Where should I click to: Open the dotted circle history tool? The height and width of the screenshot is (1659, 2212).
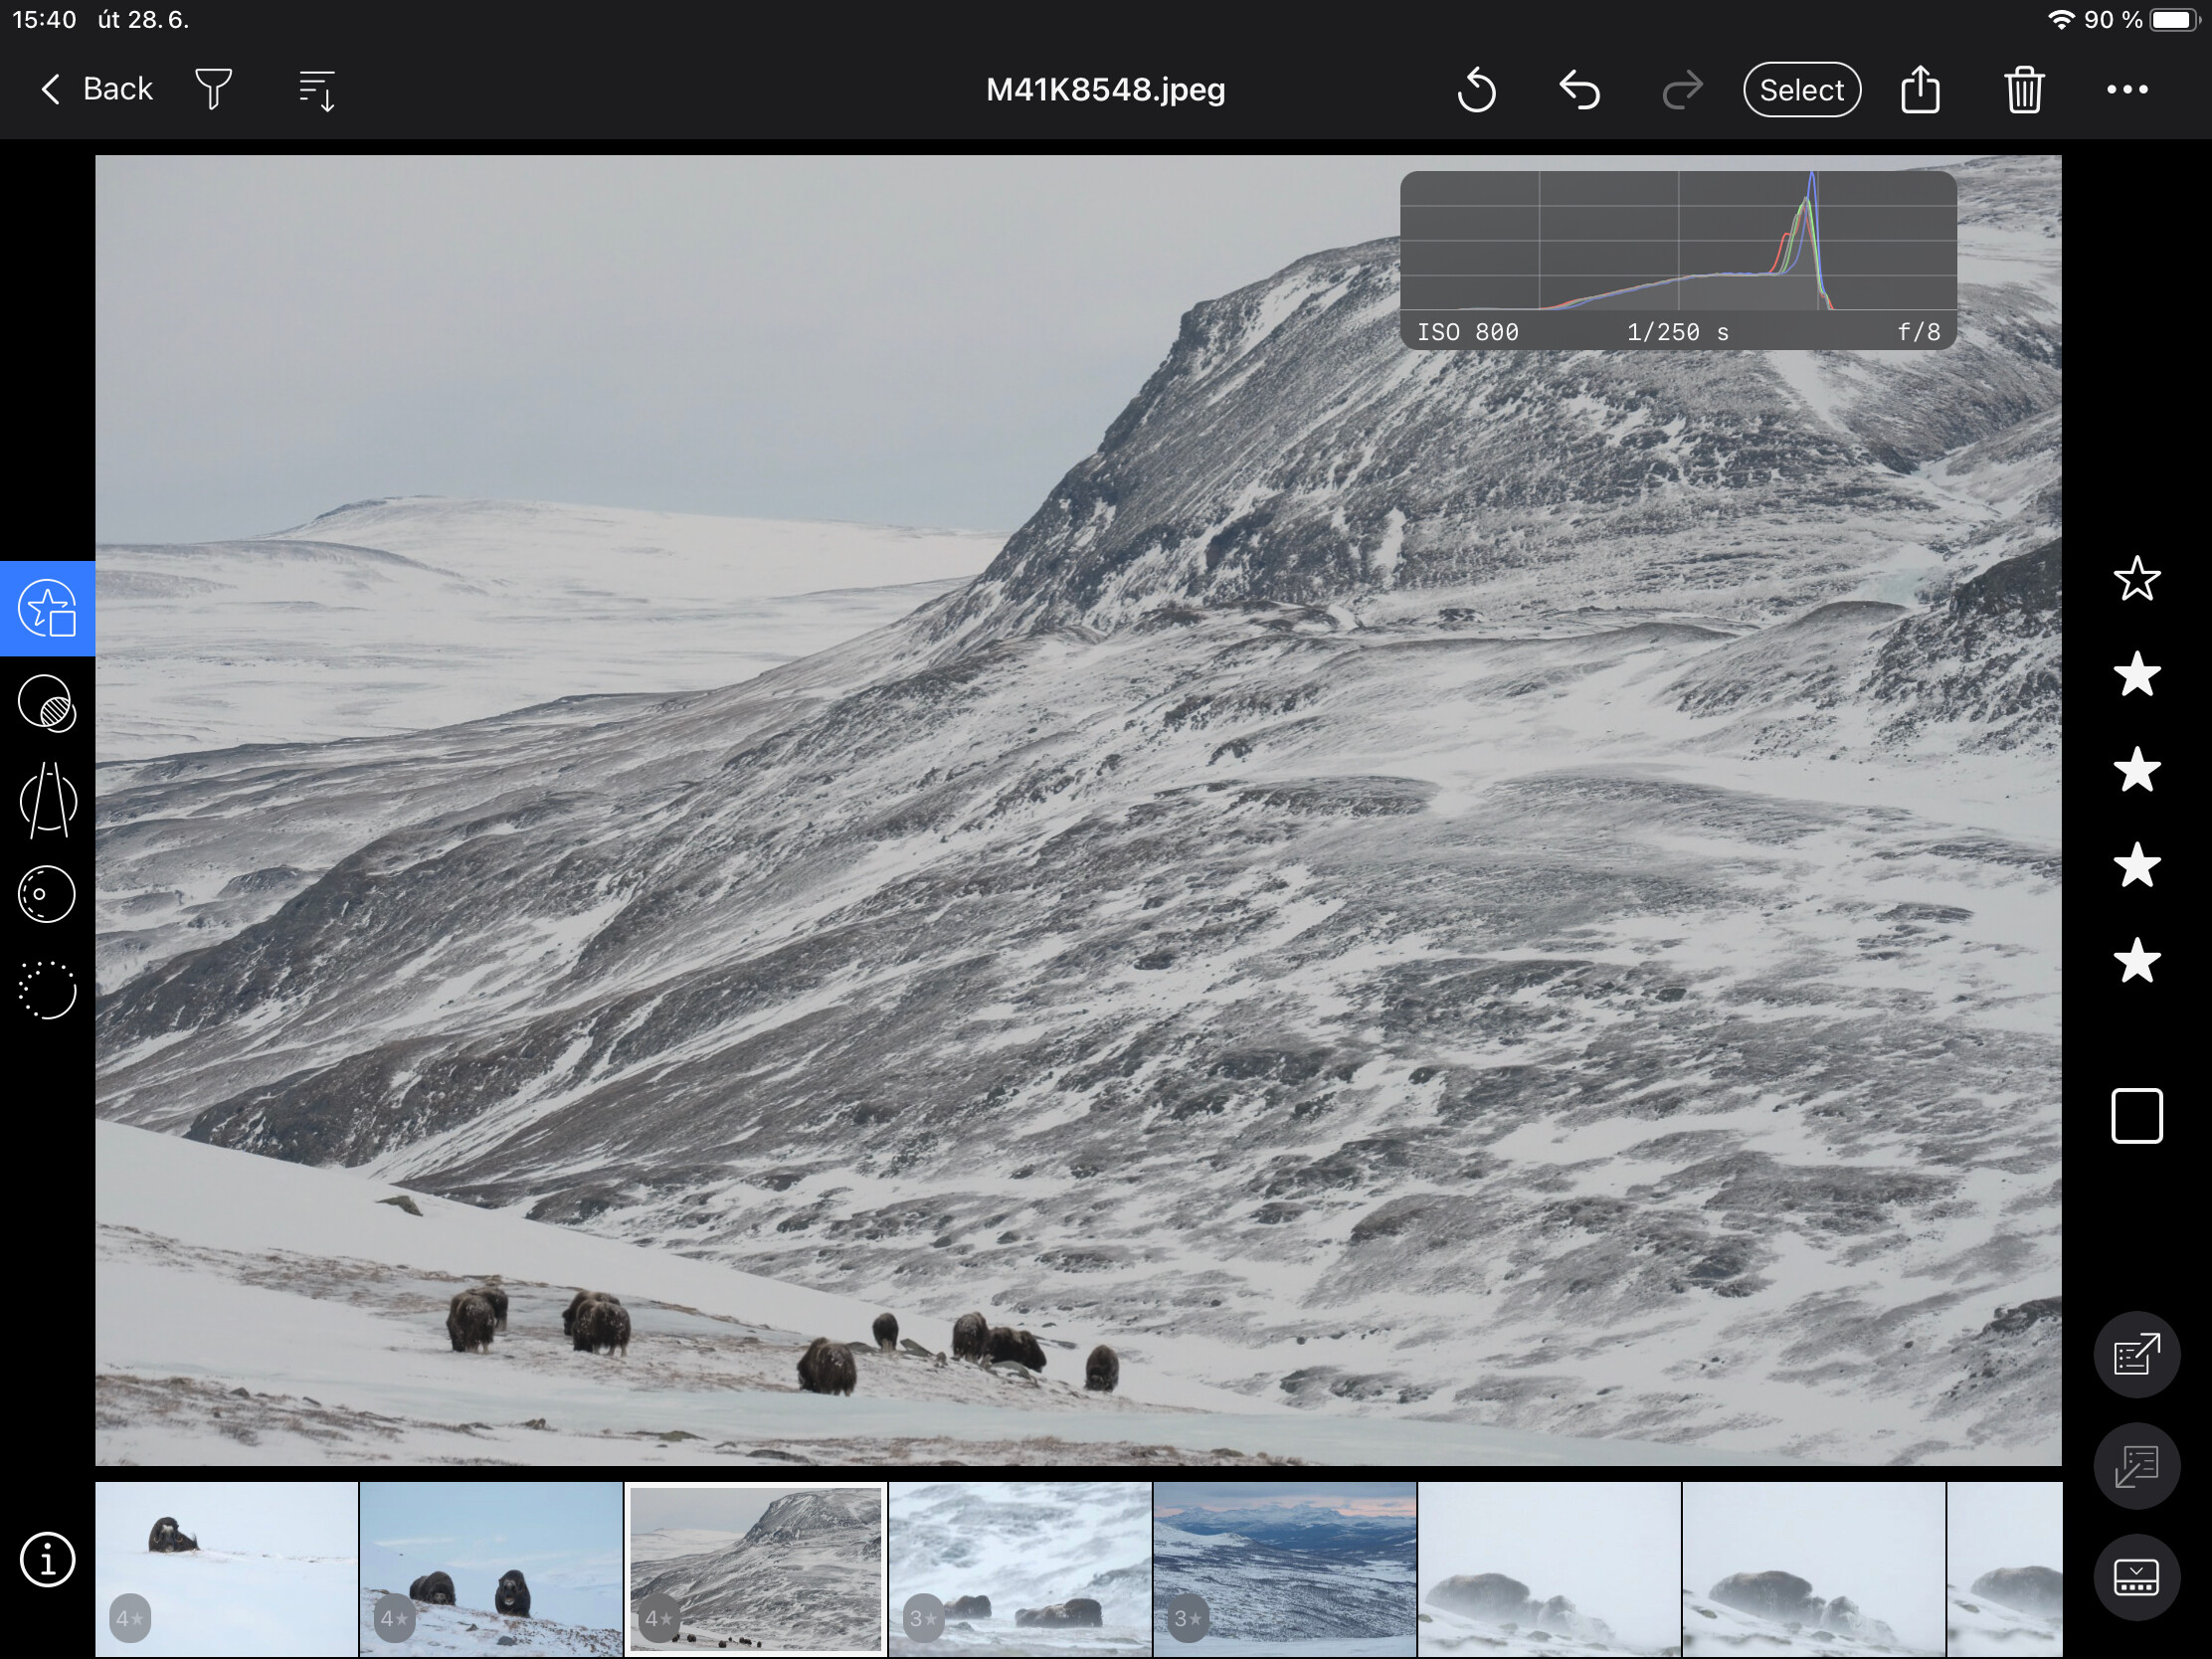tap(47, 990)
